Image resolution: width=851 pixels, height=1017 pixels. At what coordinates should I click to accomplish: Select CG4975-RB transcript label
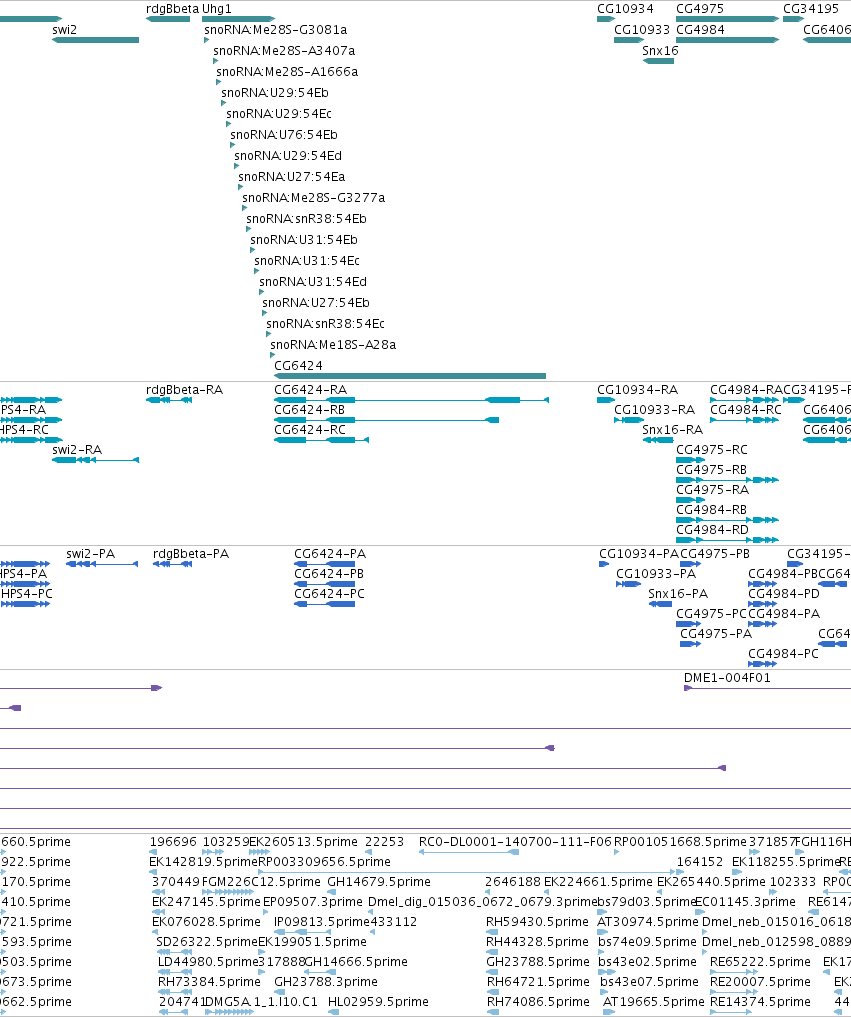(712, 470)
